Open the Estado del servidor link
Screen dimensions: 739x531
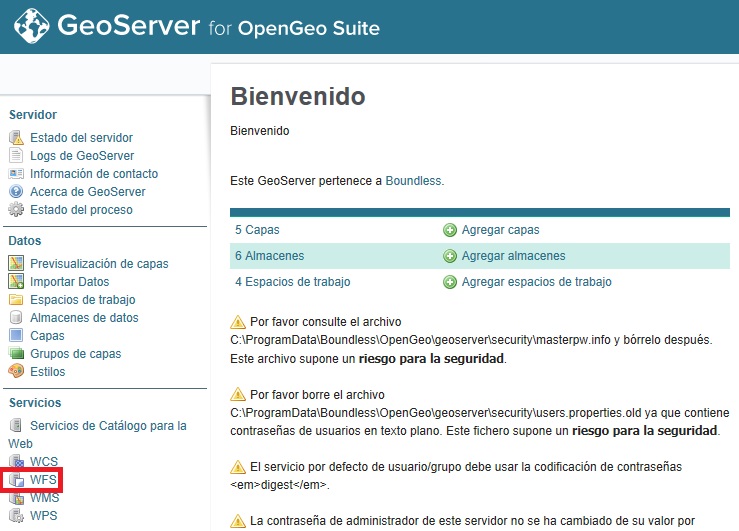click(x=82, y=138)
